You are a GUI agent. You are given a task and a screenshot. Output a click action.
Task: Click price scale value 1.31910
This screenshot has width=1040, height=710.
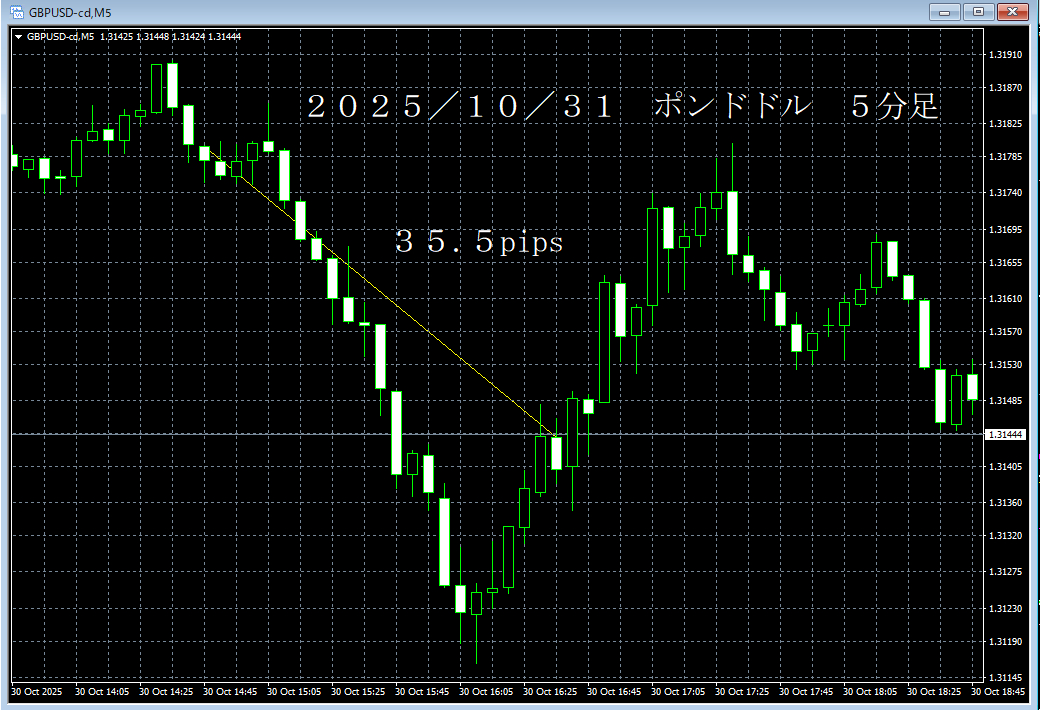point(1006,54)
